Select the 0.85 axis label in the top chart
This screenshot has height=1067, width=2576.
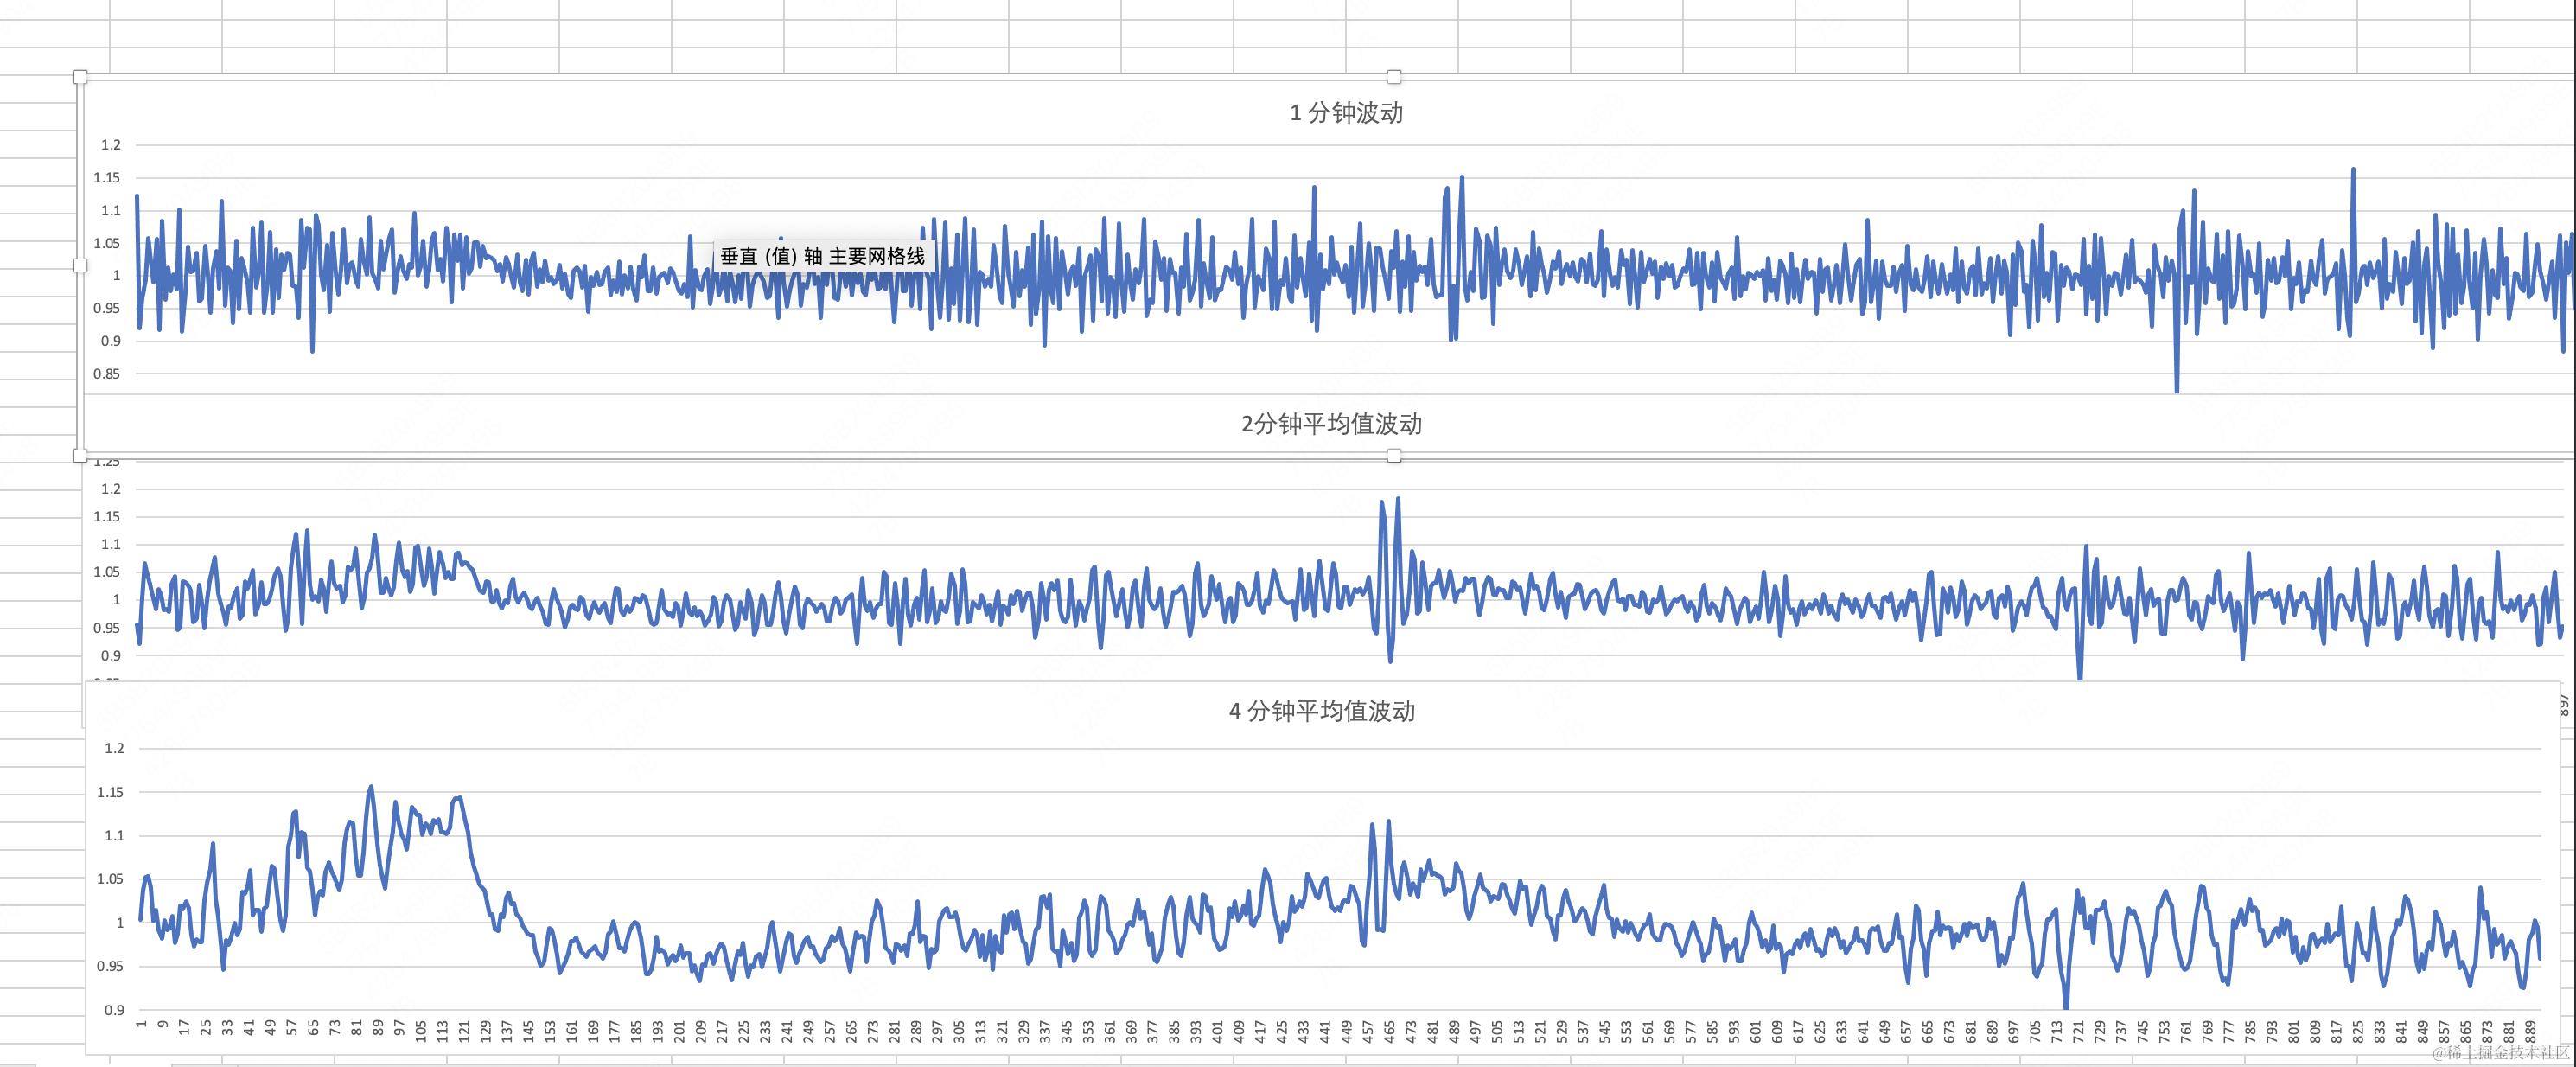point(107,374)
